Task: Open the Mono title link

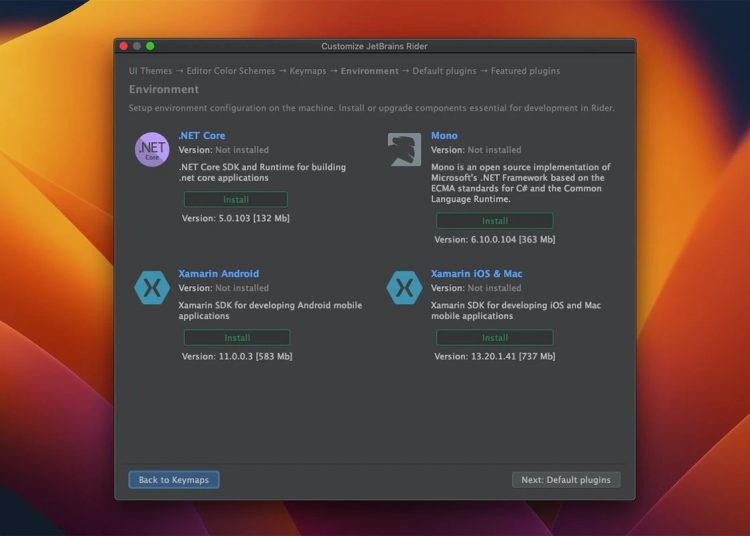Action: 444,136
